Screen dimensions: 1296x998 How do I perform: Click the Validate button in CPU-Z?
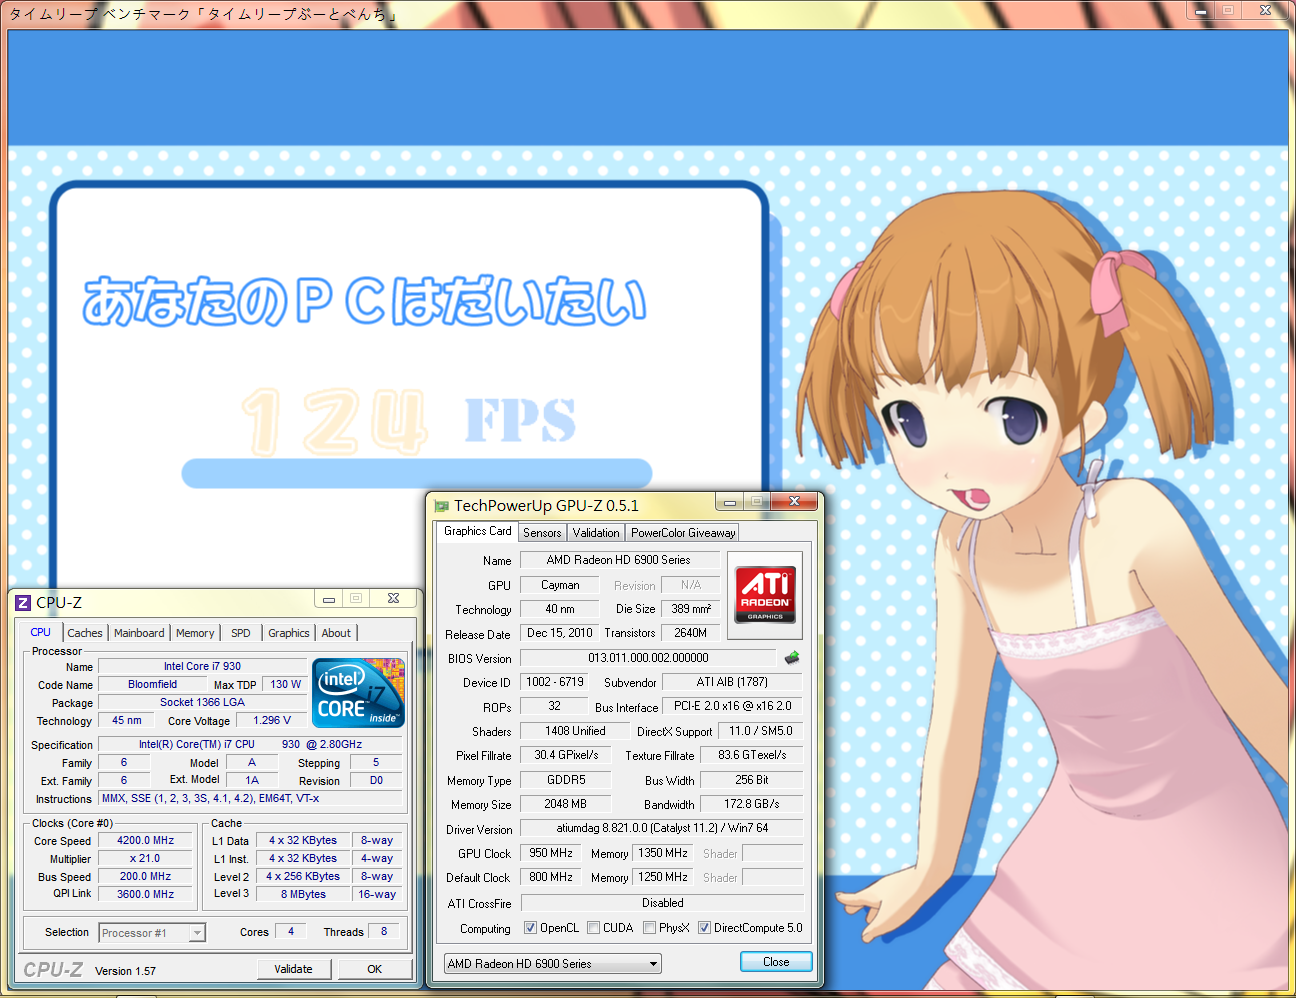coord(293,969)
